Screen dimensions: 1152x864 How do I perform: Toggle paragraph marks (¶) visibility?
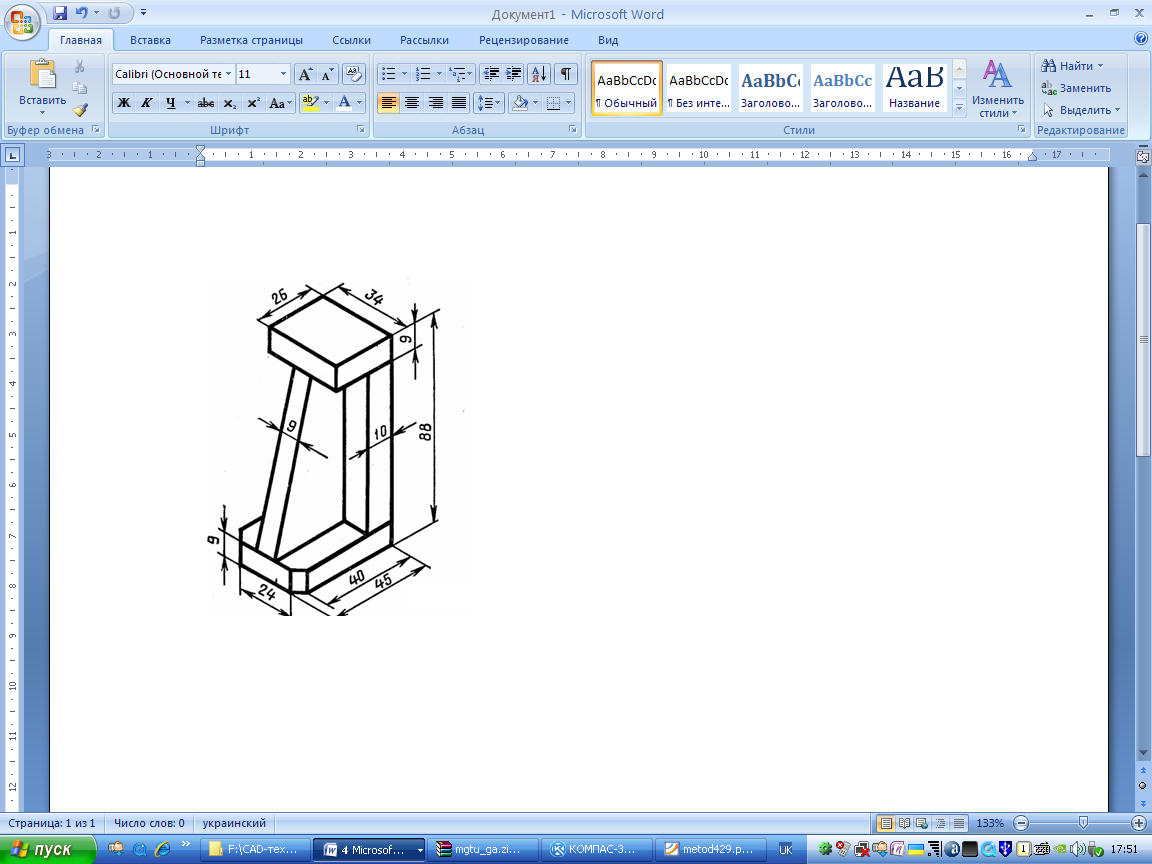pos(566,74)
